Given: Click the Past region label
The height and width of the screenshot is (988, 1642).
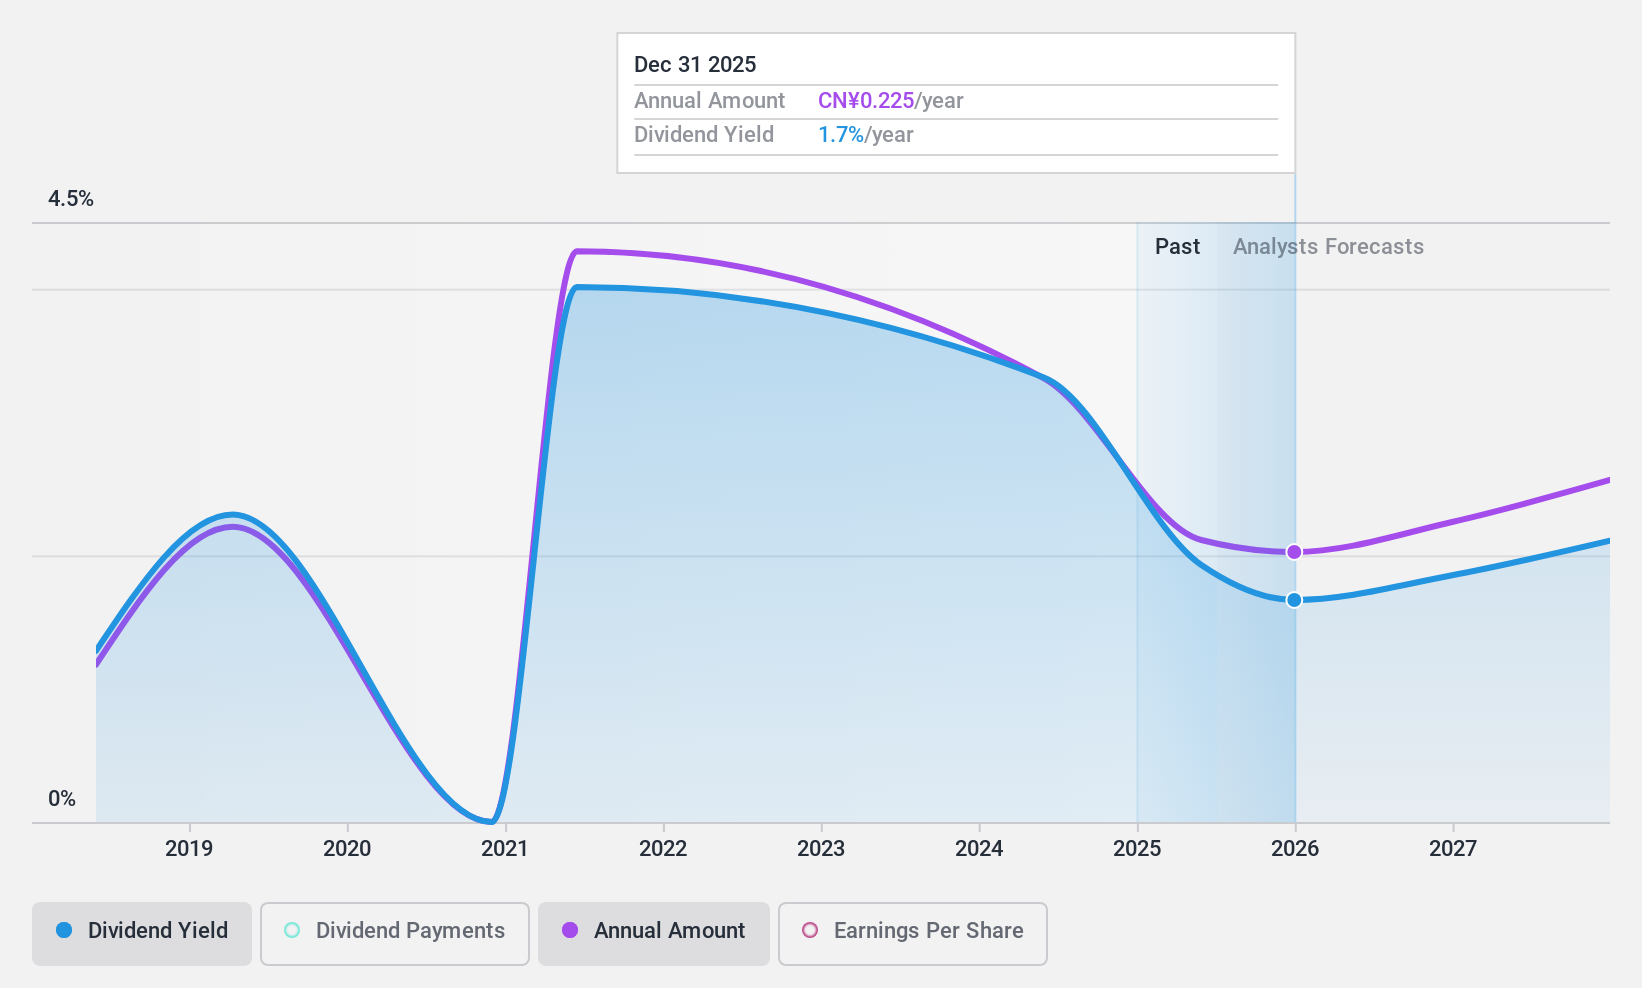Looking at the screenshot, I should (1177, 247).
